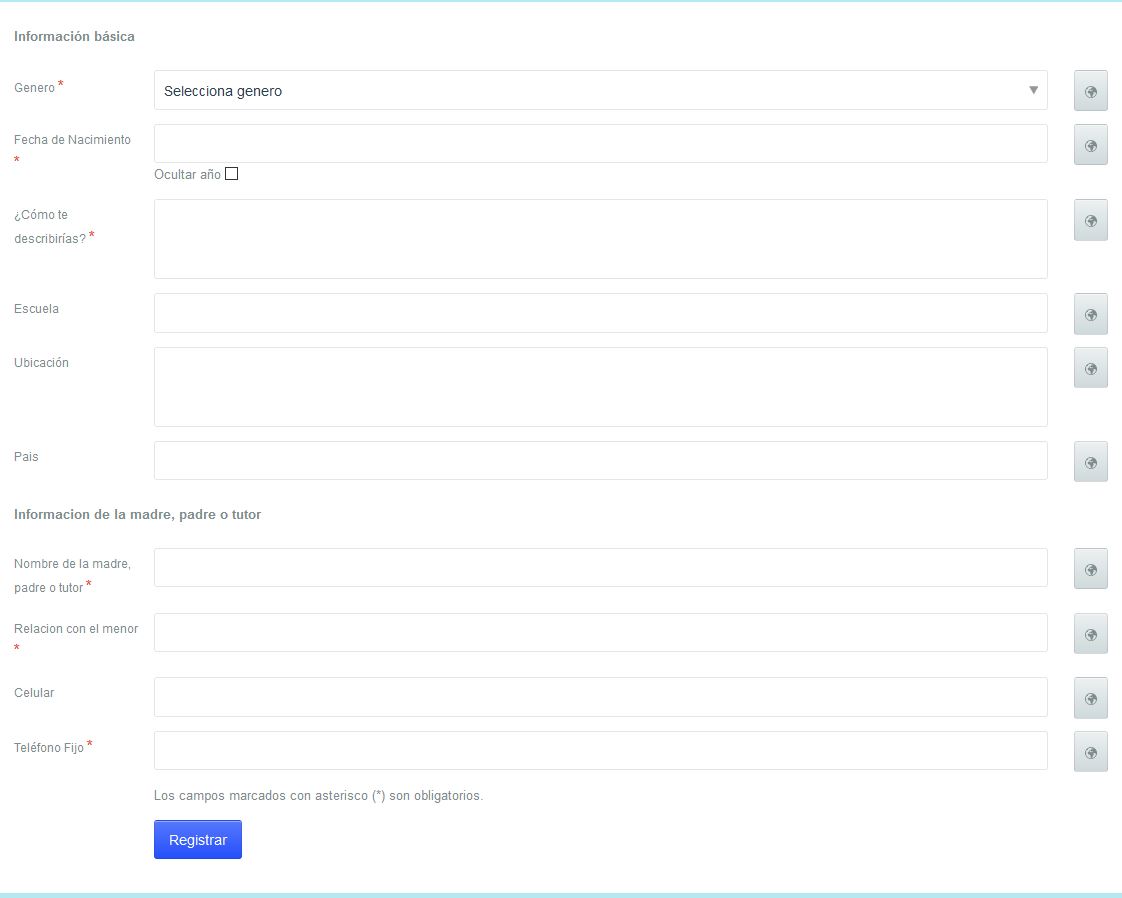Select the globe icon next to Ubicación
1122x898 pixels.
pos(1090,368)
